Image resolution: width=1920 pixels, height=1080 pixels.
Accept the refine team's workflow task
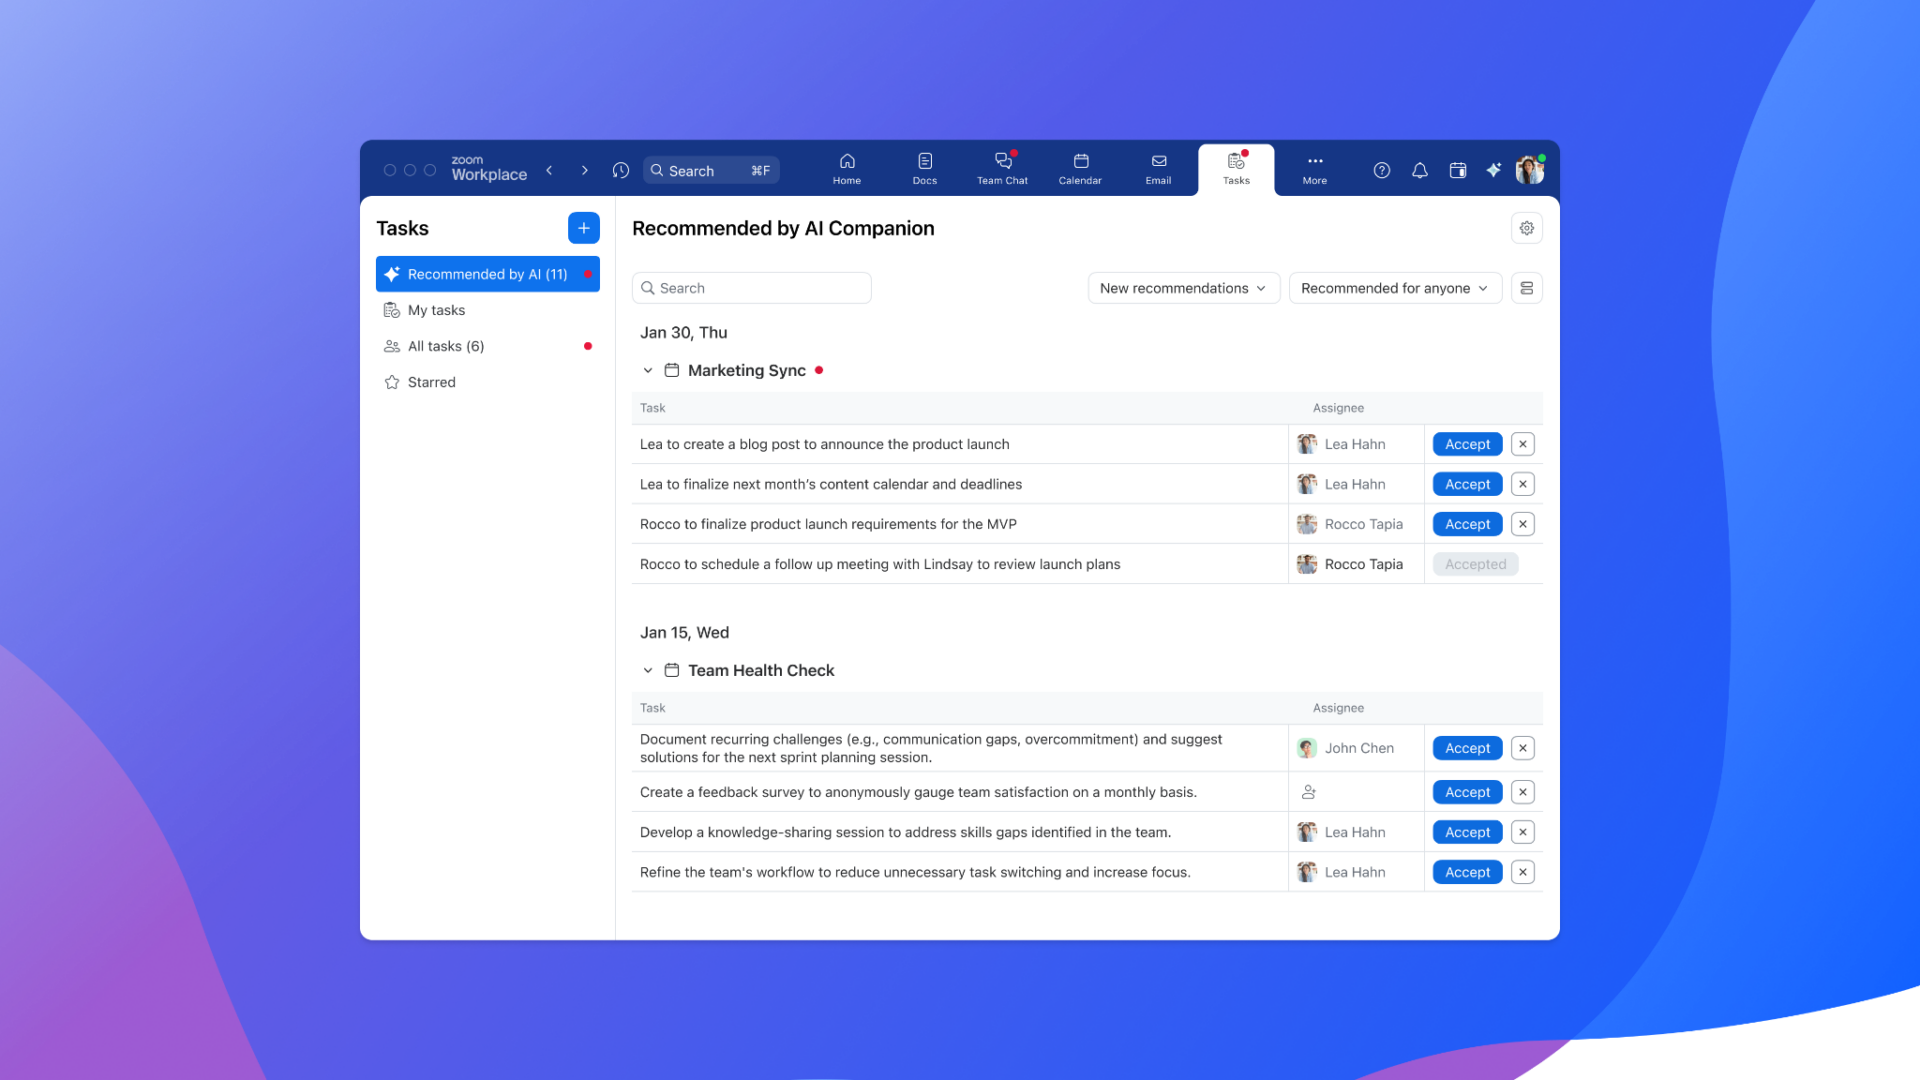tap(1467, 872)
